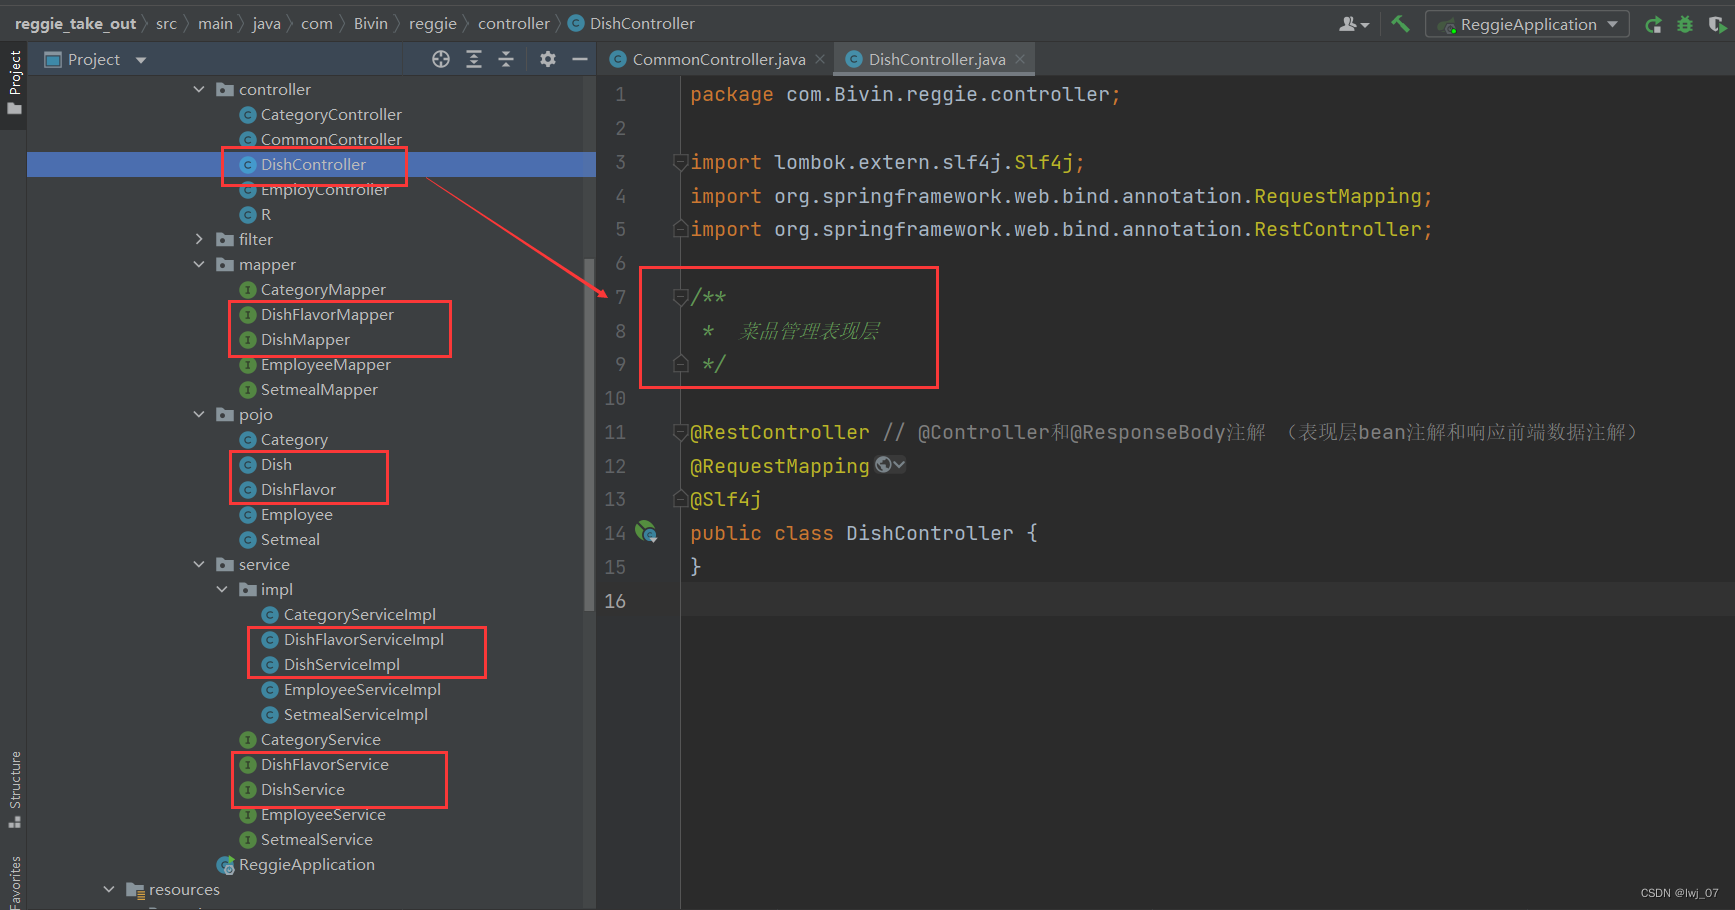Fold the Javadoc comment at line 7
The width and height of the screenshot is (1735, 910).
tap(681, 297)
